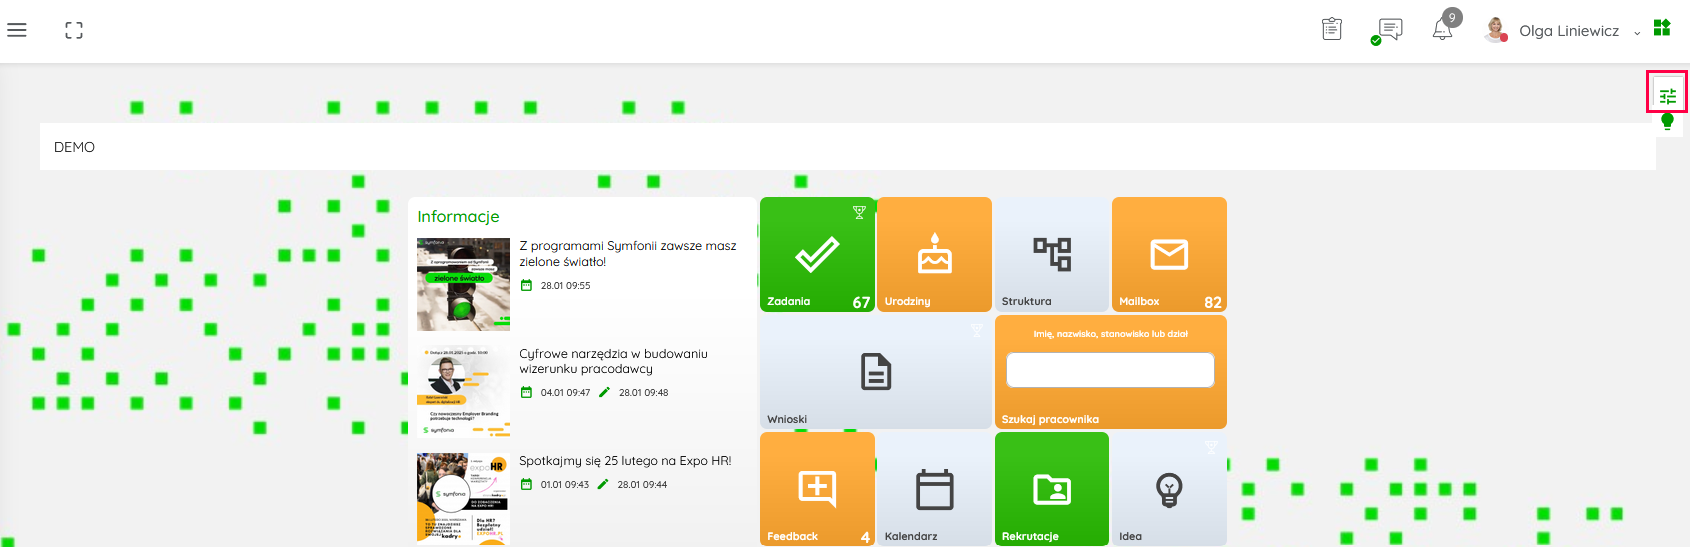Expand the Olga Liniewicz user dropdown

(x=1567, y=31)
